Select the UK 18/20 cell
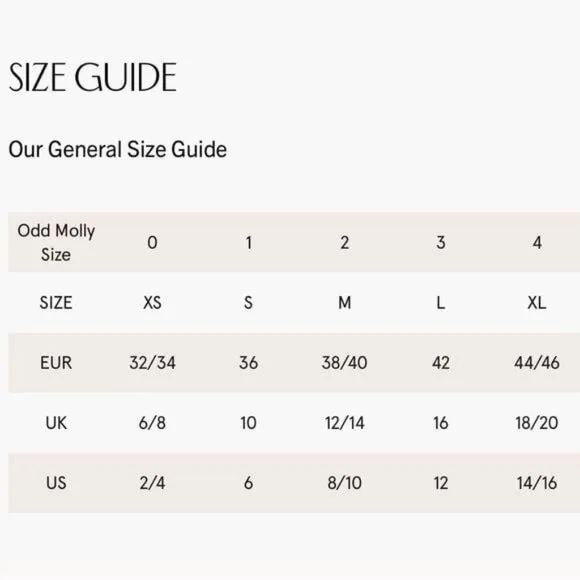The height and width of the screenshot is (580, 580). (537, 423)
